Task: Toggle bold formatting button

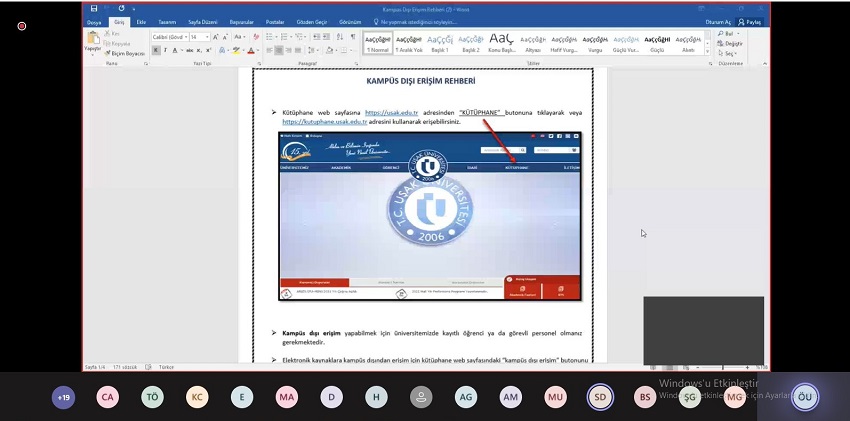Action: click(155, 50)
